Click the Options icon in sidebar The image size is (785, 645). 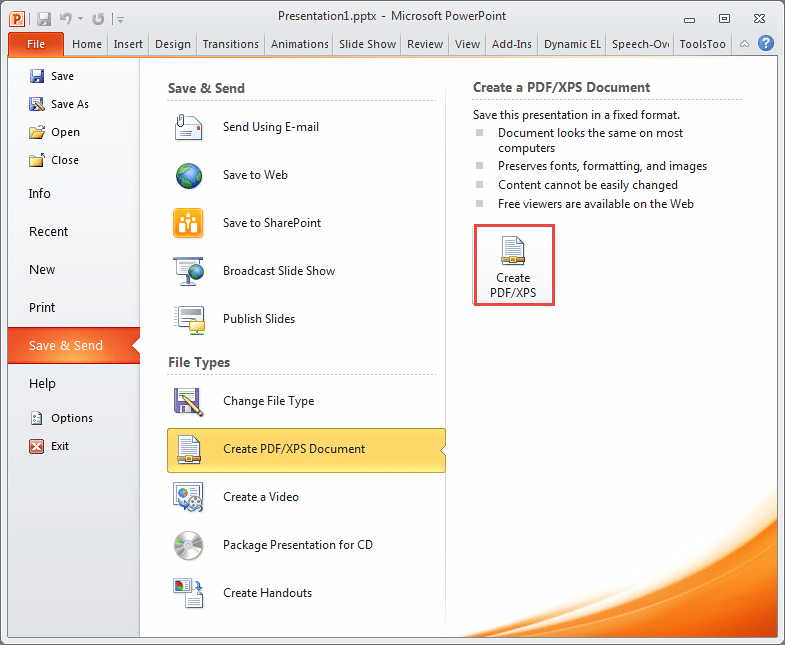(x=37, y=418)
